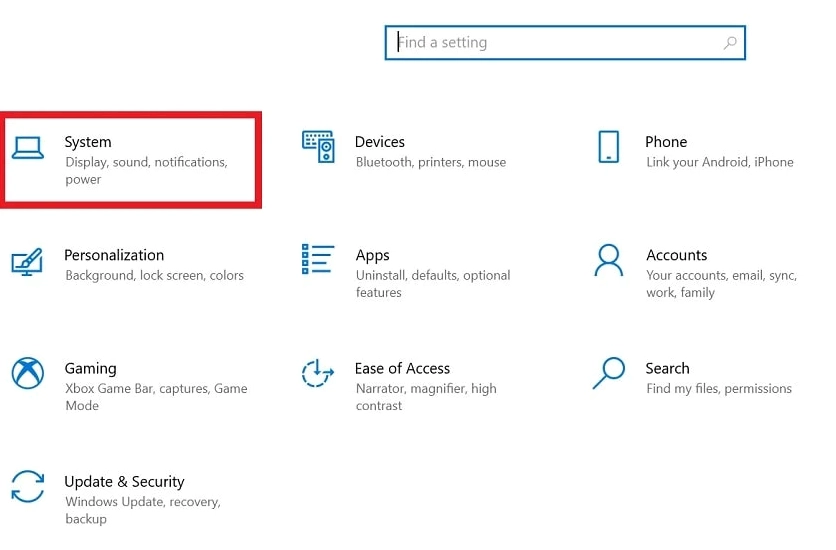Click the Search category magnifier icon
Image resolution: width=836 pixels, height=550 pixels.
click(x=608, y=373)
